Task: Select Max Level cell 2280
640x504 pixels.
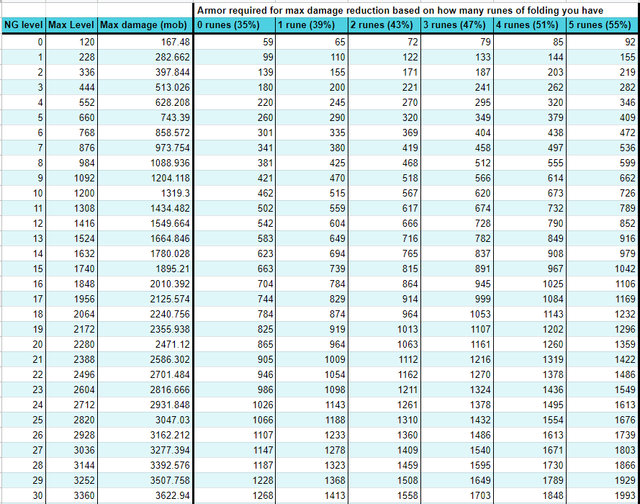Action: (71, 344)
